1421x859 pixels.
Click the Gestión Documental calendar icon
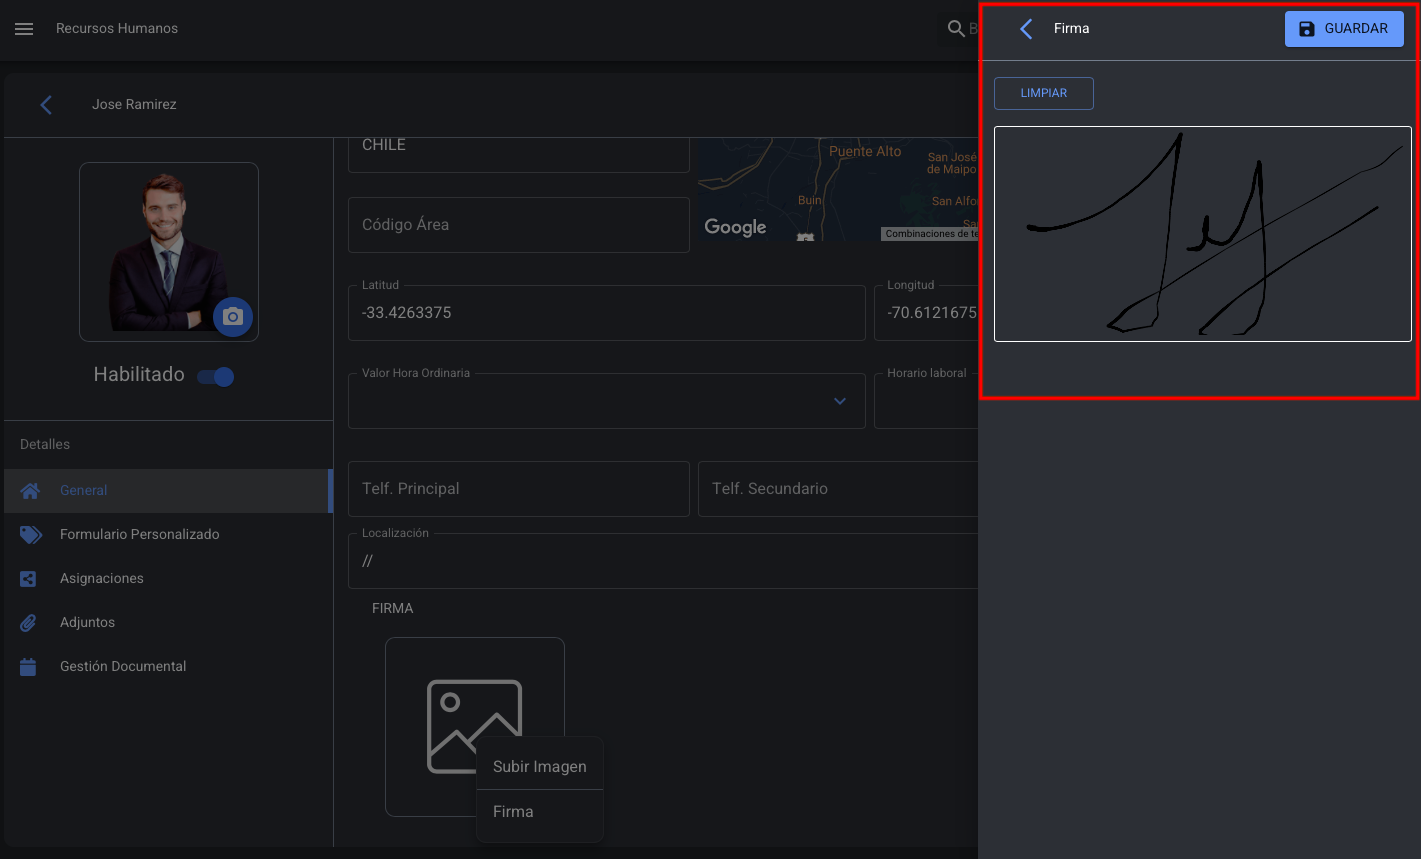pyautogui.click(x=29, y=667)
